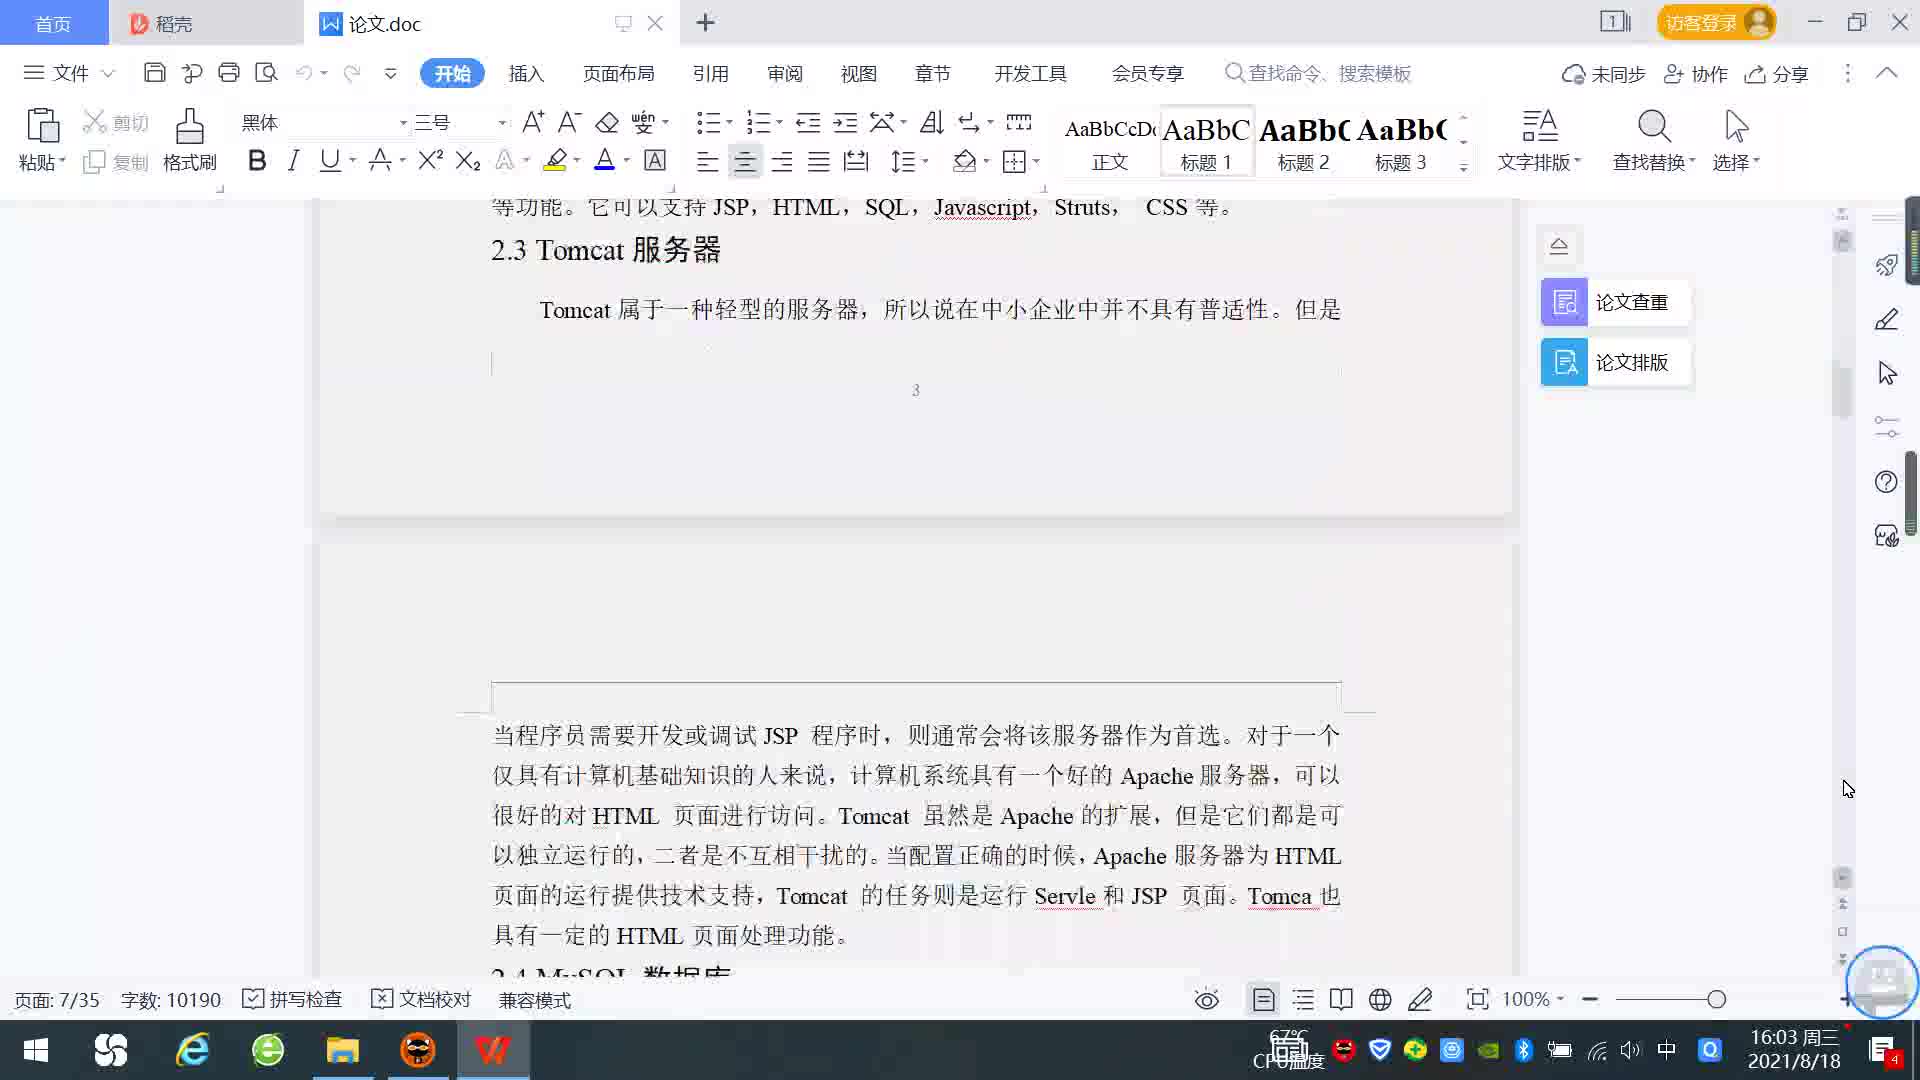The height and width of the screenshot is (1080, 1920).
Task: Click 拼写检查 in the status bar
Action: click(x=293, y=1000)
